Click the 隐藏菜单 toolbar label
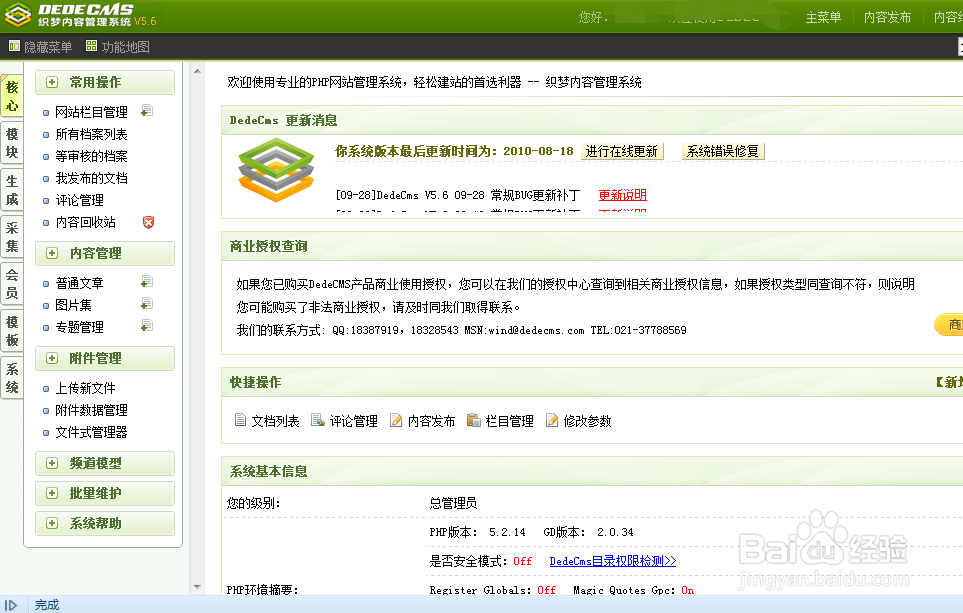The height and width of the screenshot is (613, 963). pos(48,47)
